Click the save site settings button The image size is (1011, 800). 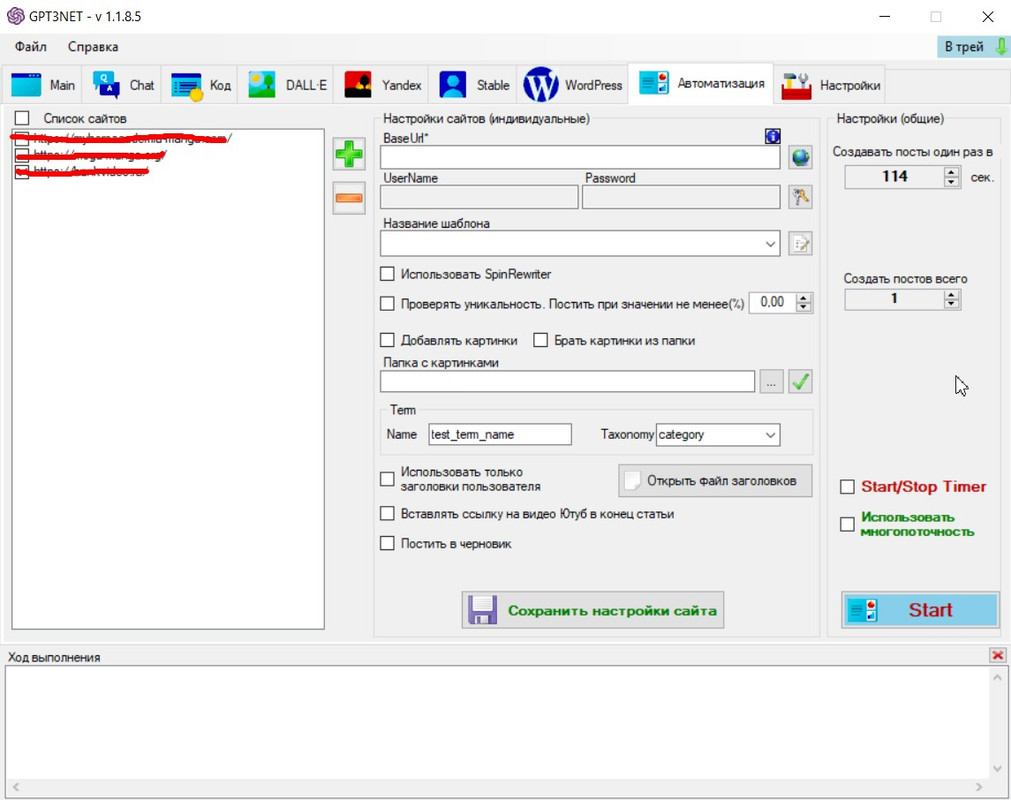tap(592, 610)
